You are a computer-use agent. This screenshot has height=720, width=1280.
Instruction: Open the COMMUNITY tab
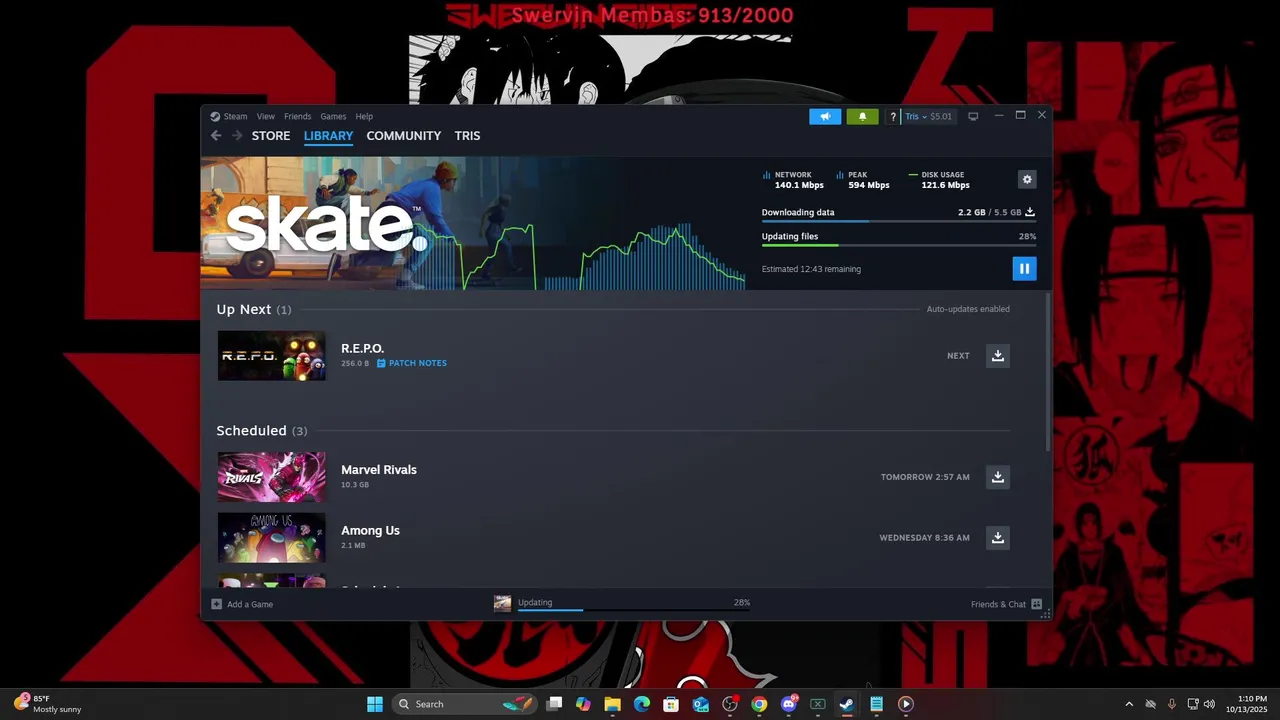point(403,136)
